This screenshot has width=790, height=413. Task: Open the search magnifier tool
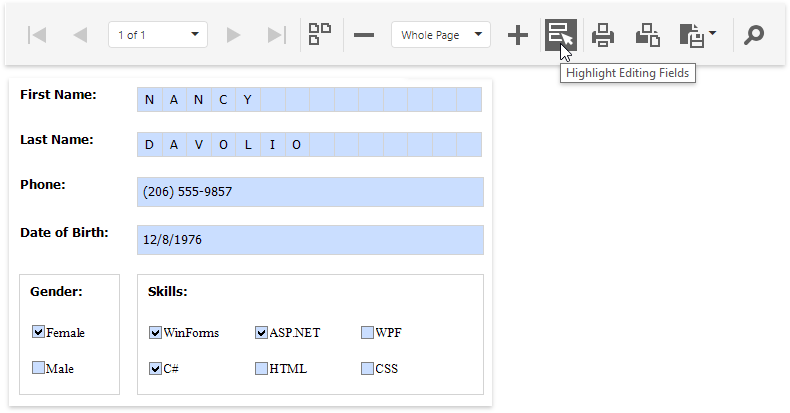pyautogui.click(x=754, y=35)
